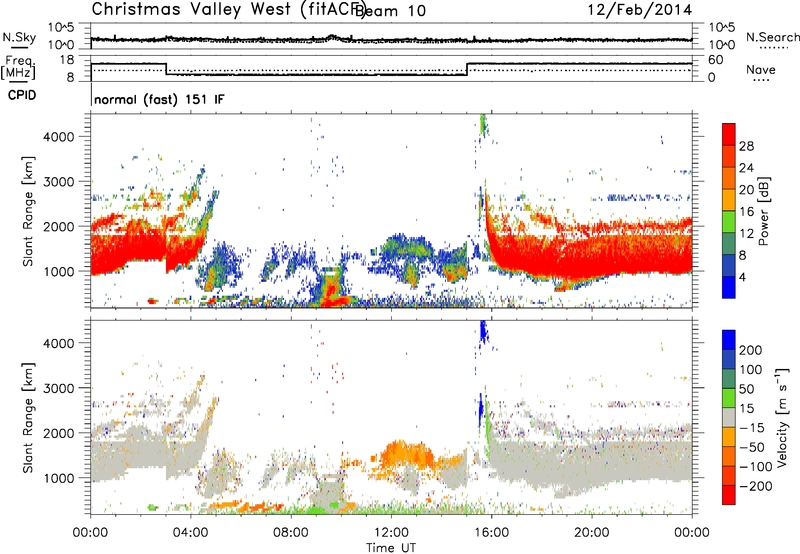Viewport: 800px width, 554px height.
Task: Select the Velocity [m s-1] colorbar title
Action: (782, 417)
